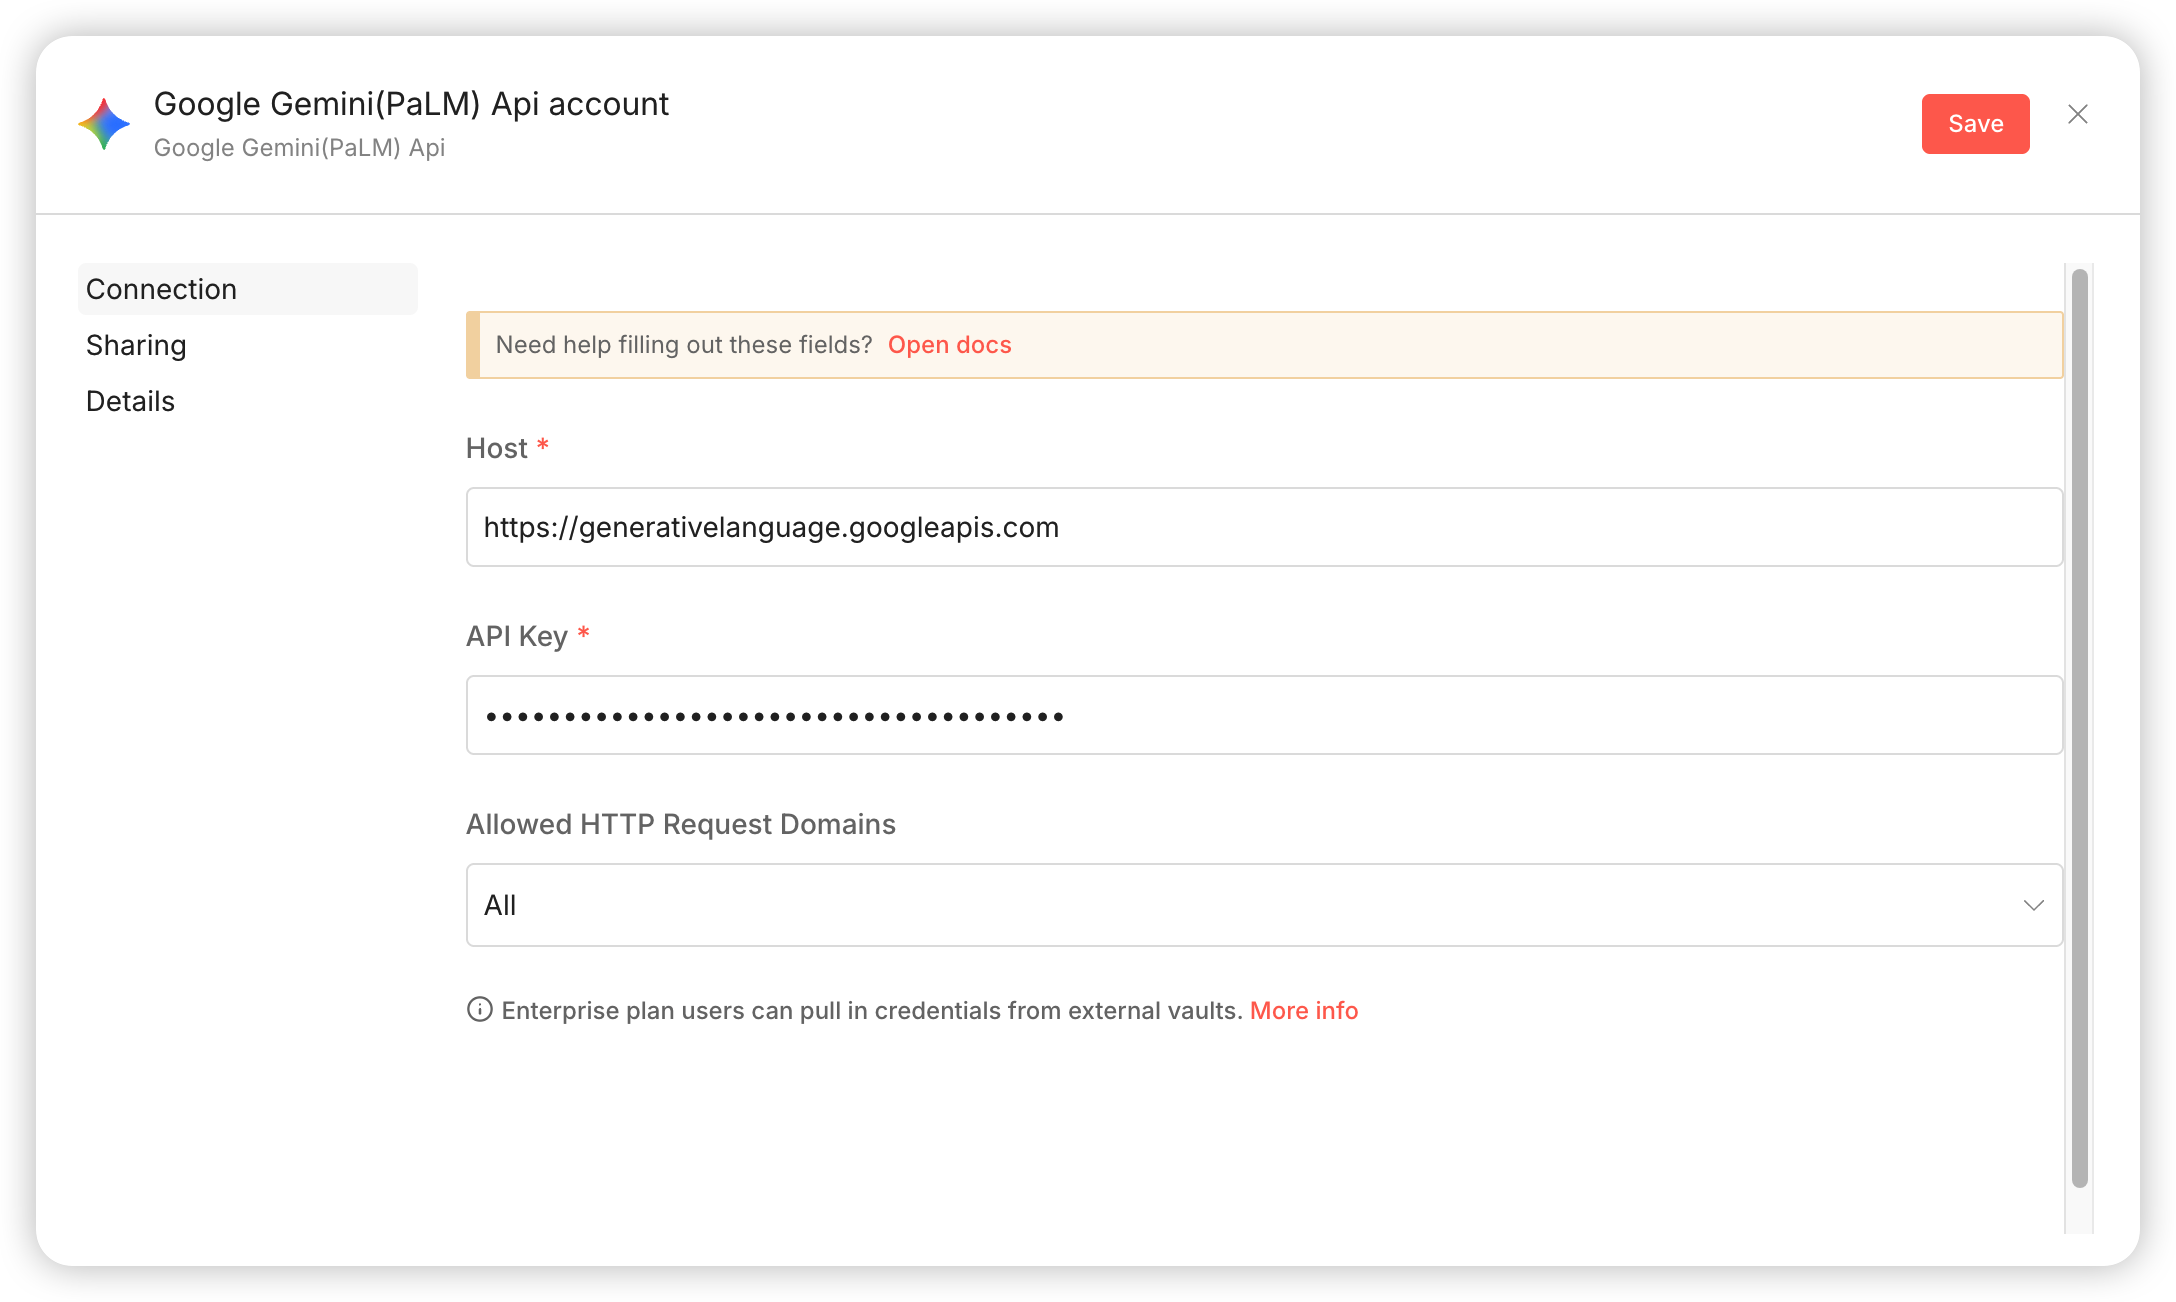The image size is (2176, 1302).
Task: Click the Google Gemini(PaLM) Api subtitle
Action: [299, 148]
